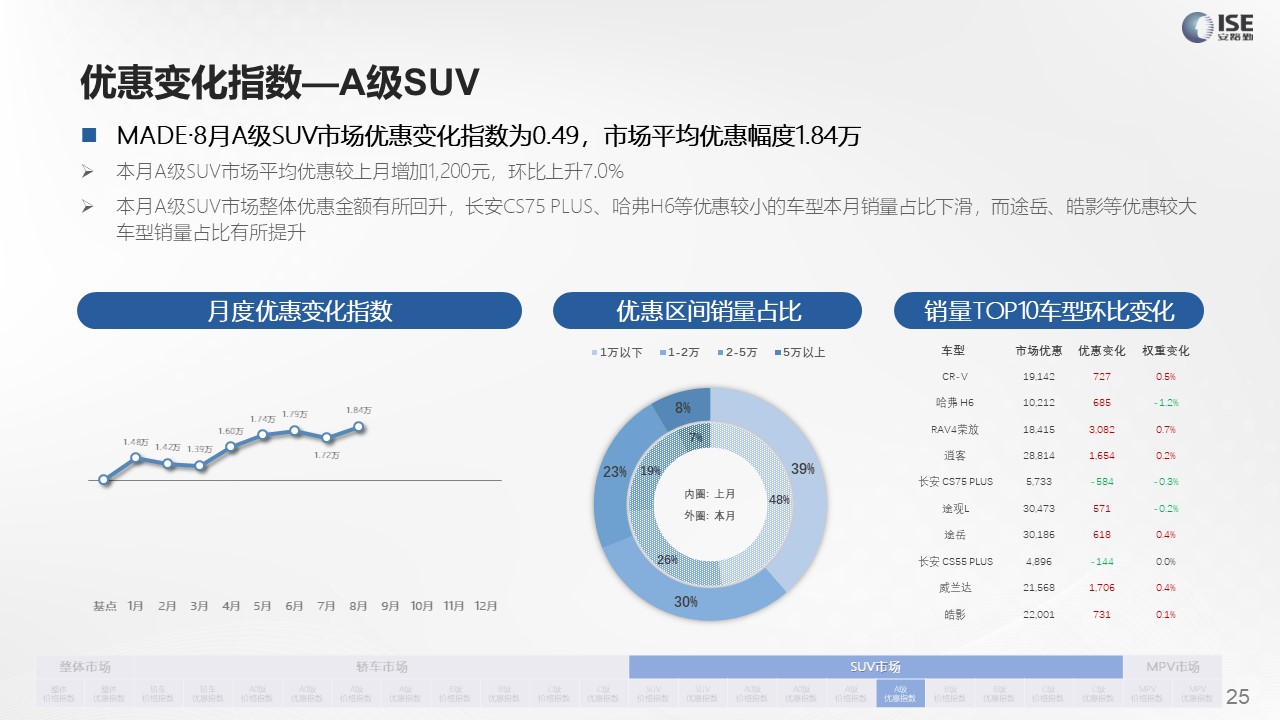Screen dimensions: 1280x720
Task: Open the 整体价格指数 sub-tab
Action: pyautogui.click(x=60, y=692)
